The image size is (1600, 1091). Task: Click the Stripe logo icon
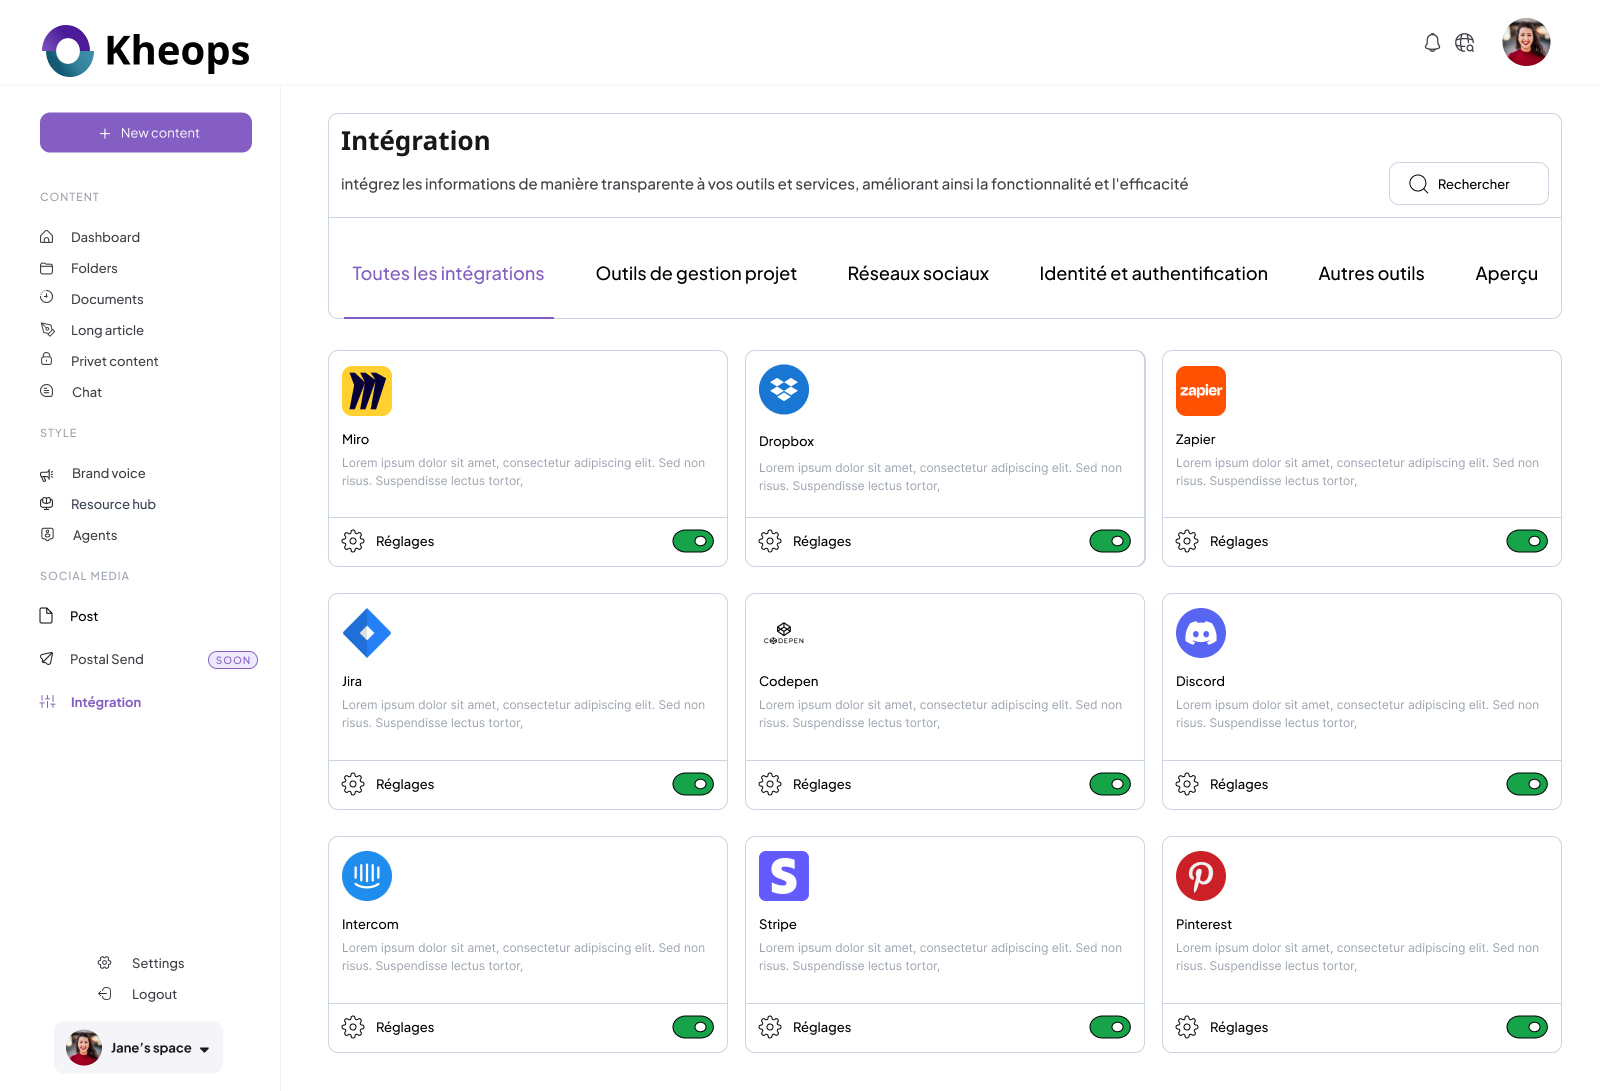click(784, 876)
